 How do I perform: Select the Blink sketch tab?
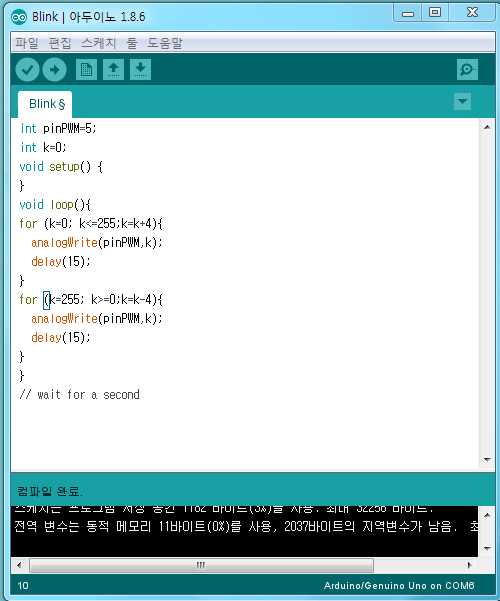click(x=45, y=104)
